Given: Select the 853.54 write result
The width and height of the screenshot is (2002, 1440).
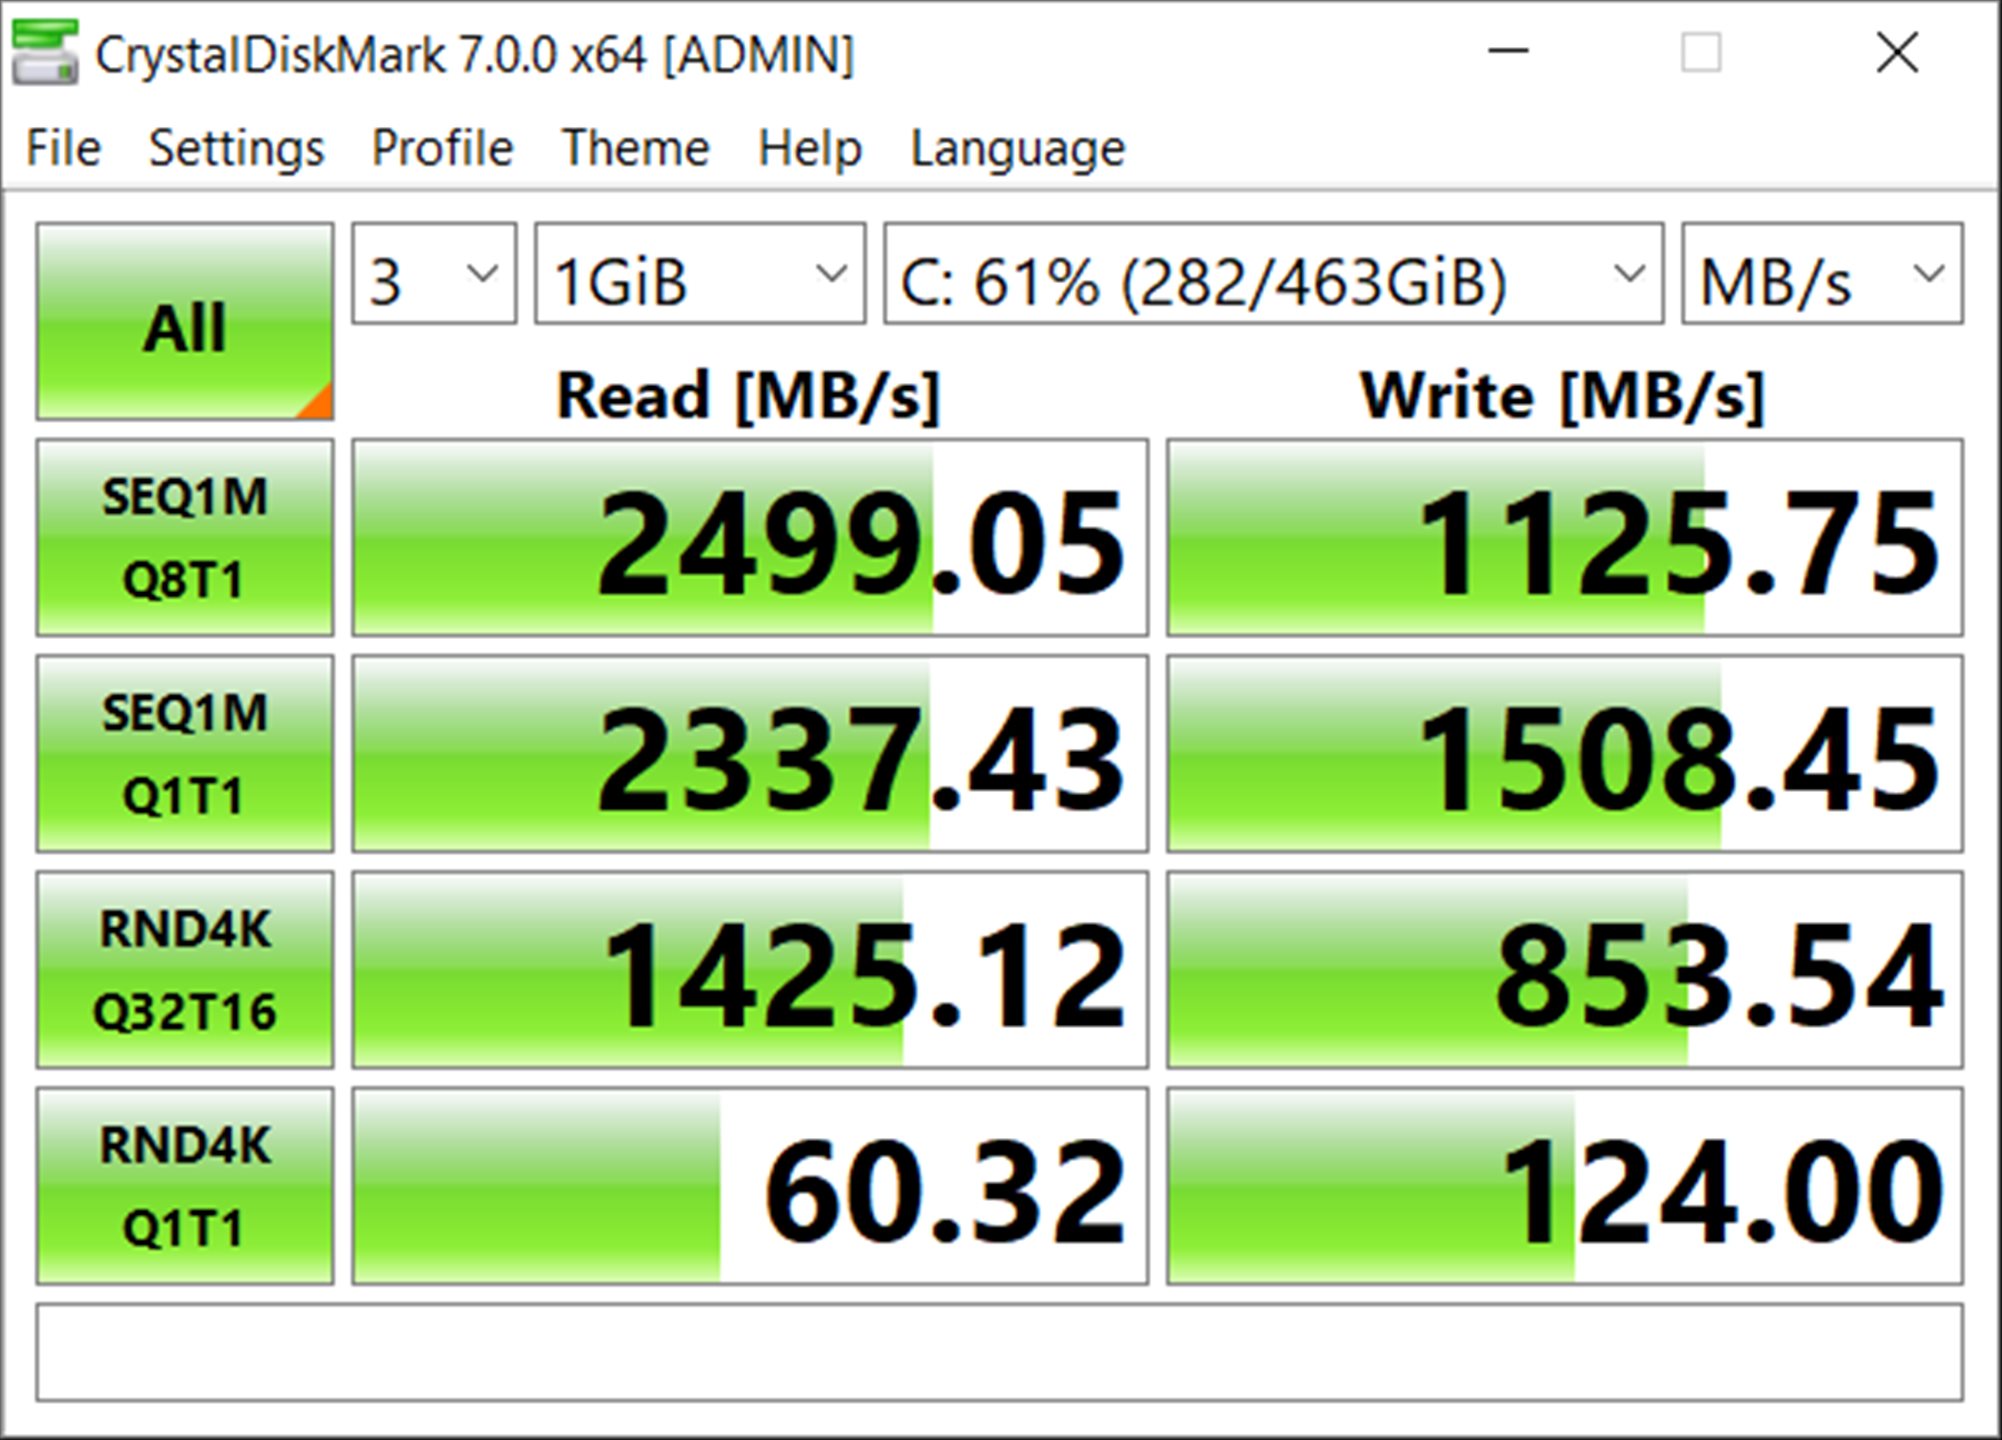Looking at the screenshot, I should pyautogui.click(x=1565, y=969).
